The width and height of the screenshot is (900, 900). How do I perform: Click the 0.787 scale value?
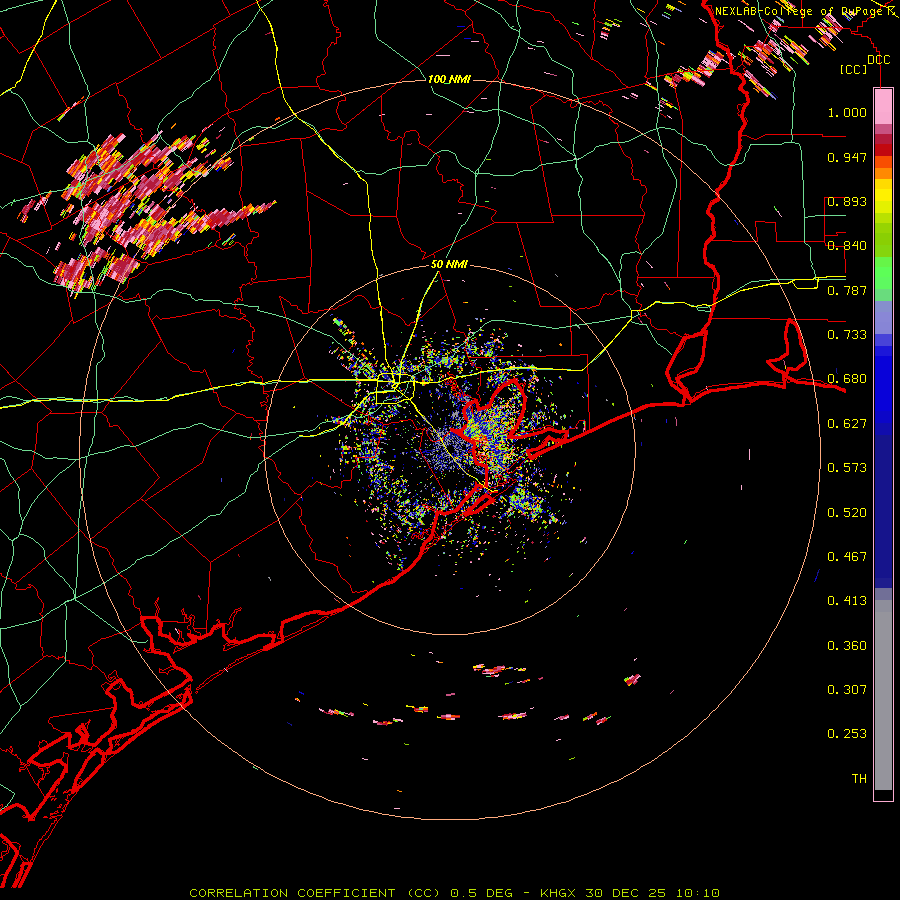847,290
